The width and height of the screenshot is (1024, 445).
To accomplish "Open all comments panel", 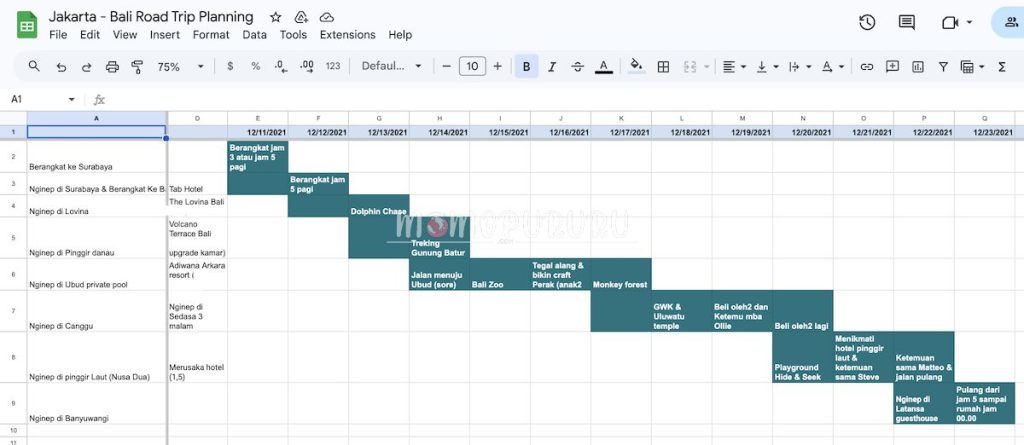I will 906,22.
